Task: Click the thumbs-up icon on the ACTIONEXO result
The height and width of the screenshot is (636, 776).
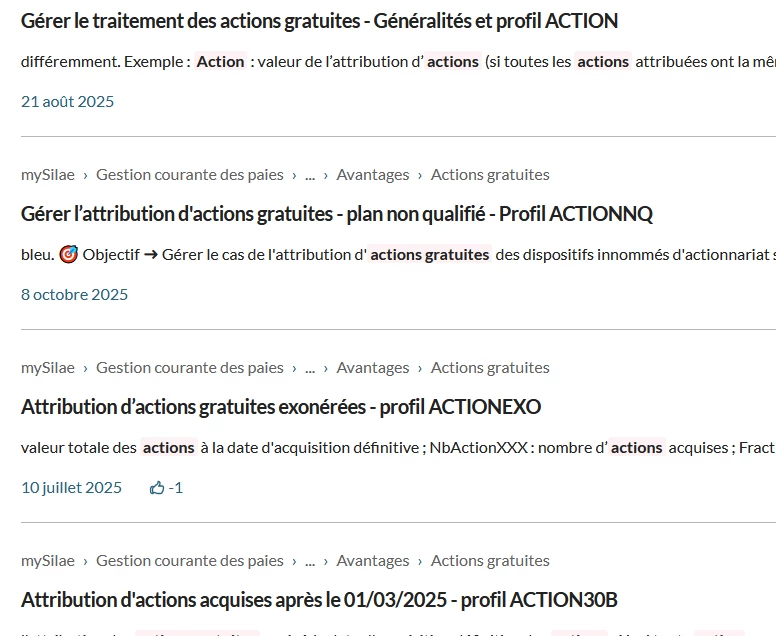Action: coord(157,488)
